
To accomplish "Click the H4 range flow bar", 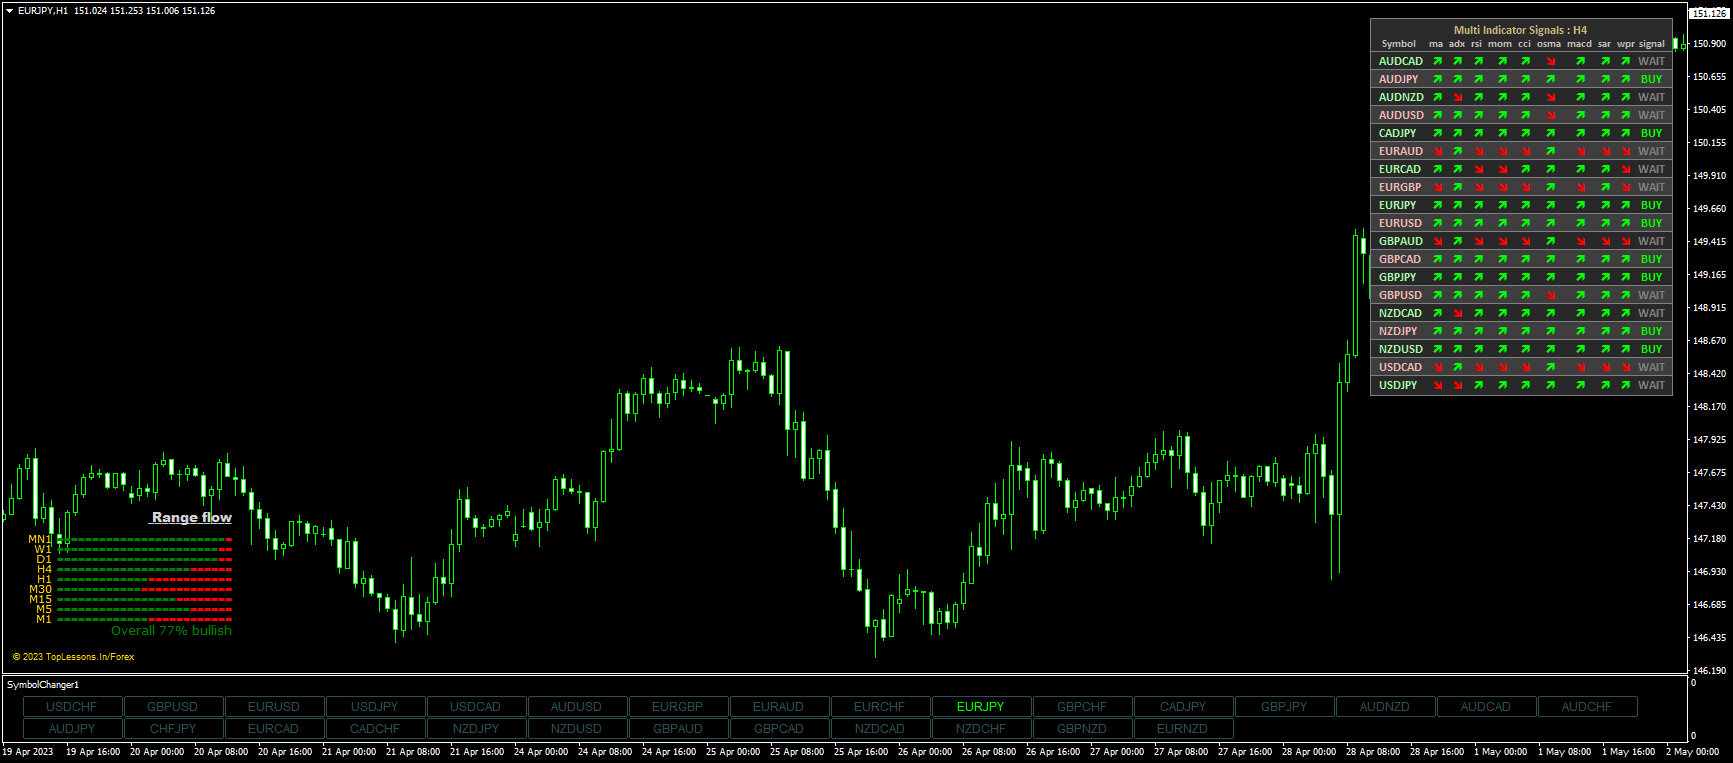I will pyautogui.click(x=144, y=570).
